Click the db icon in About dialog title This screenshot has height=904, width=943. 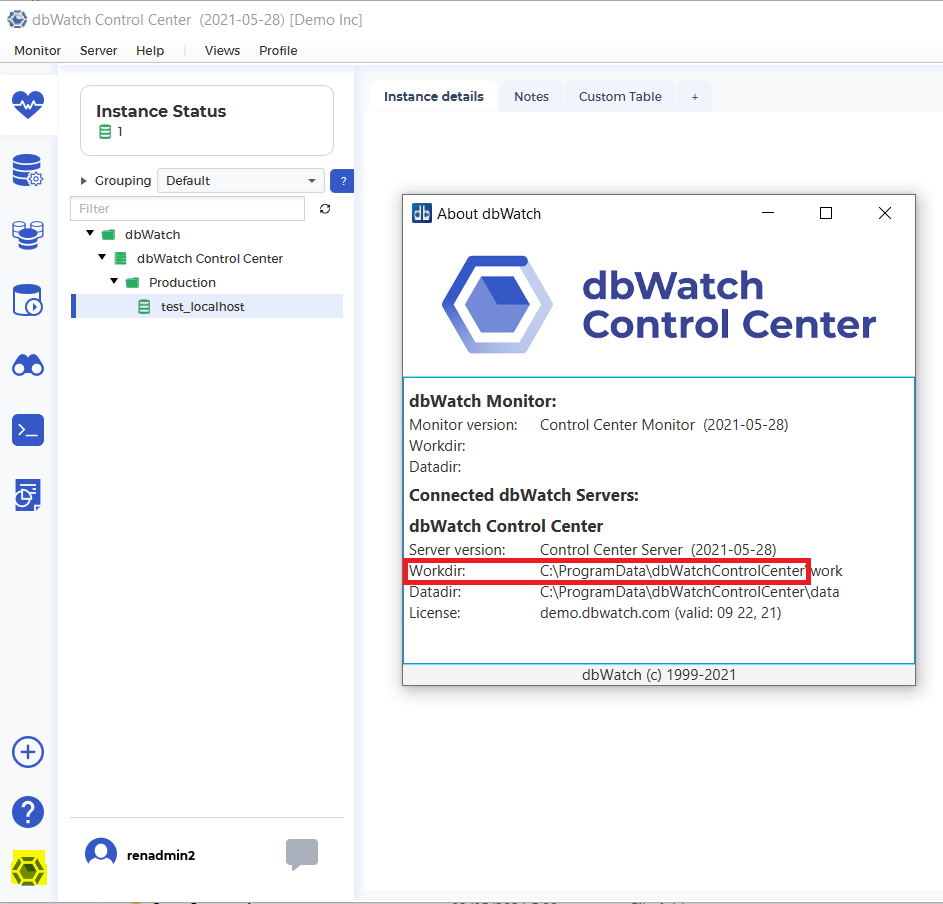coord(422,213)
